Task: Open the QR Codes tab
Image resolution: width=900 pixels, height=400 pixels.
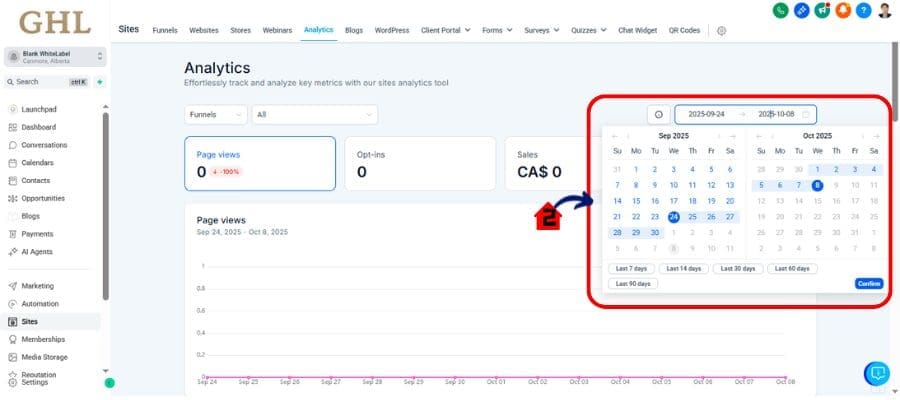Action: pos(682,31)
